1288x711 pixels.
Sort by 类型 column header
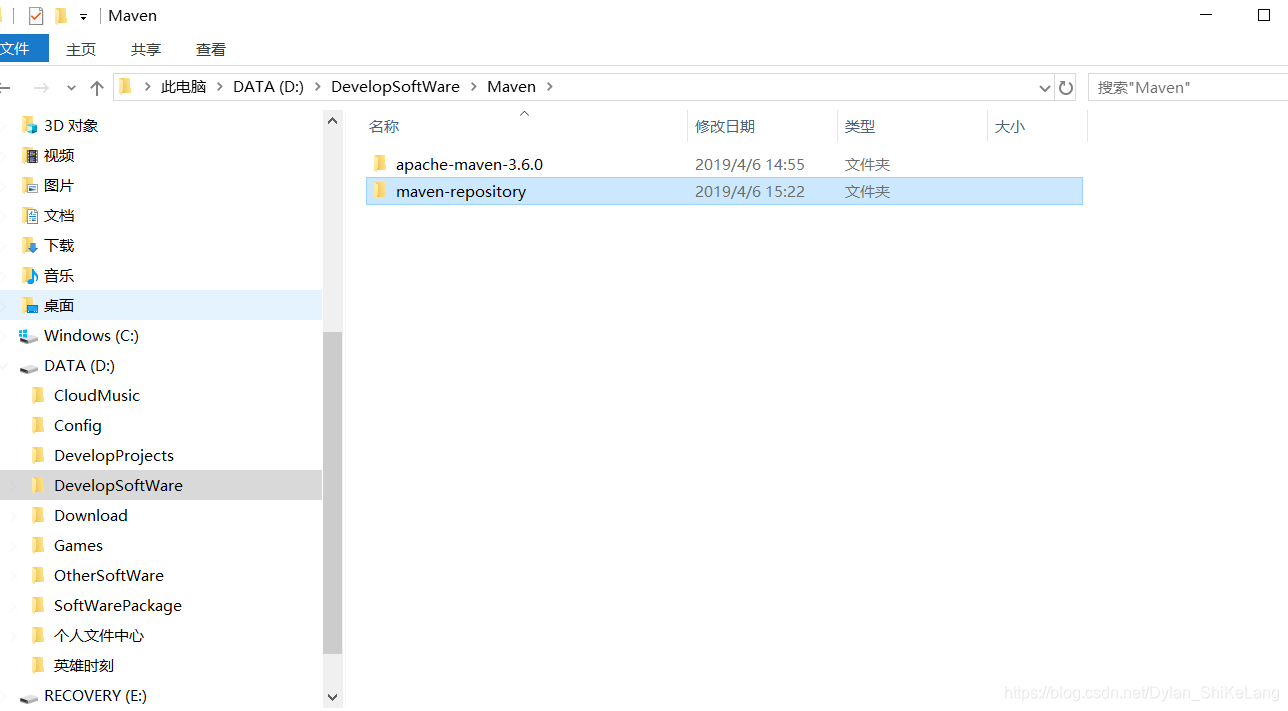coord(860,127)
